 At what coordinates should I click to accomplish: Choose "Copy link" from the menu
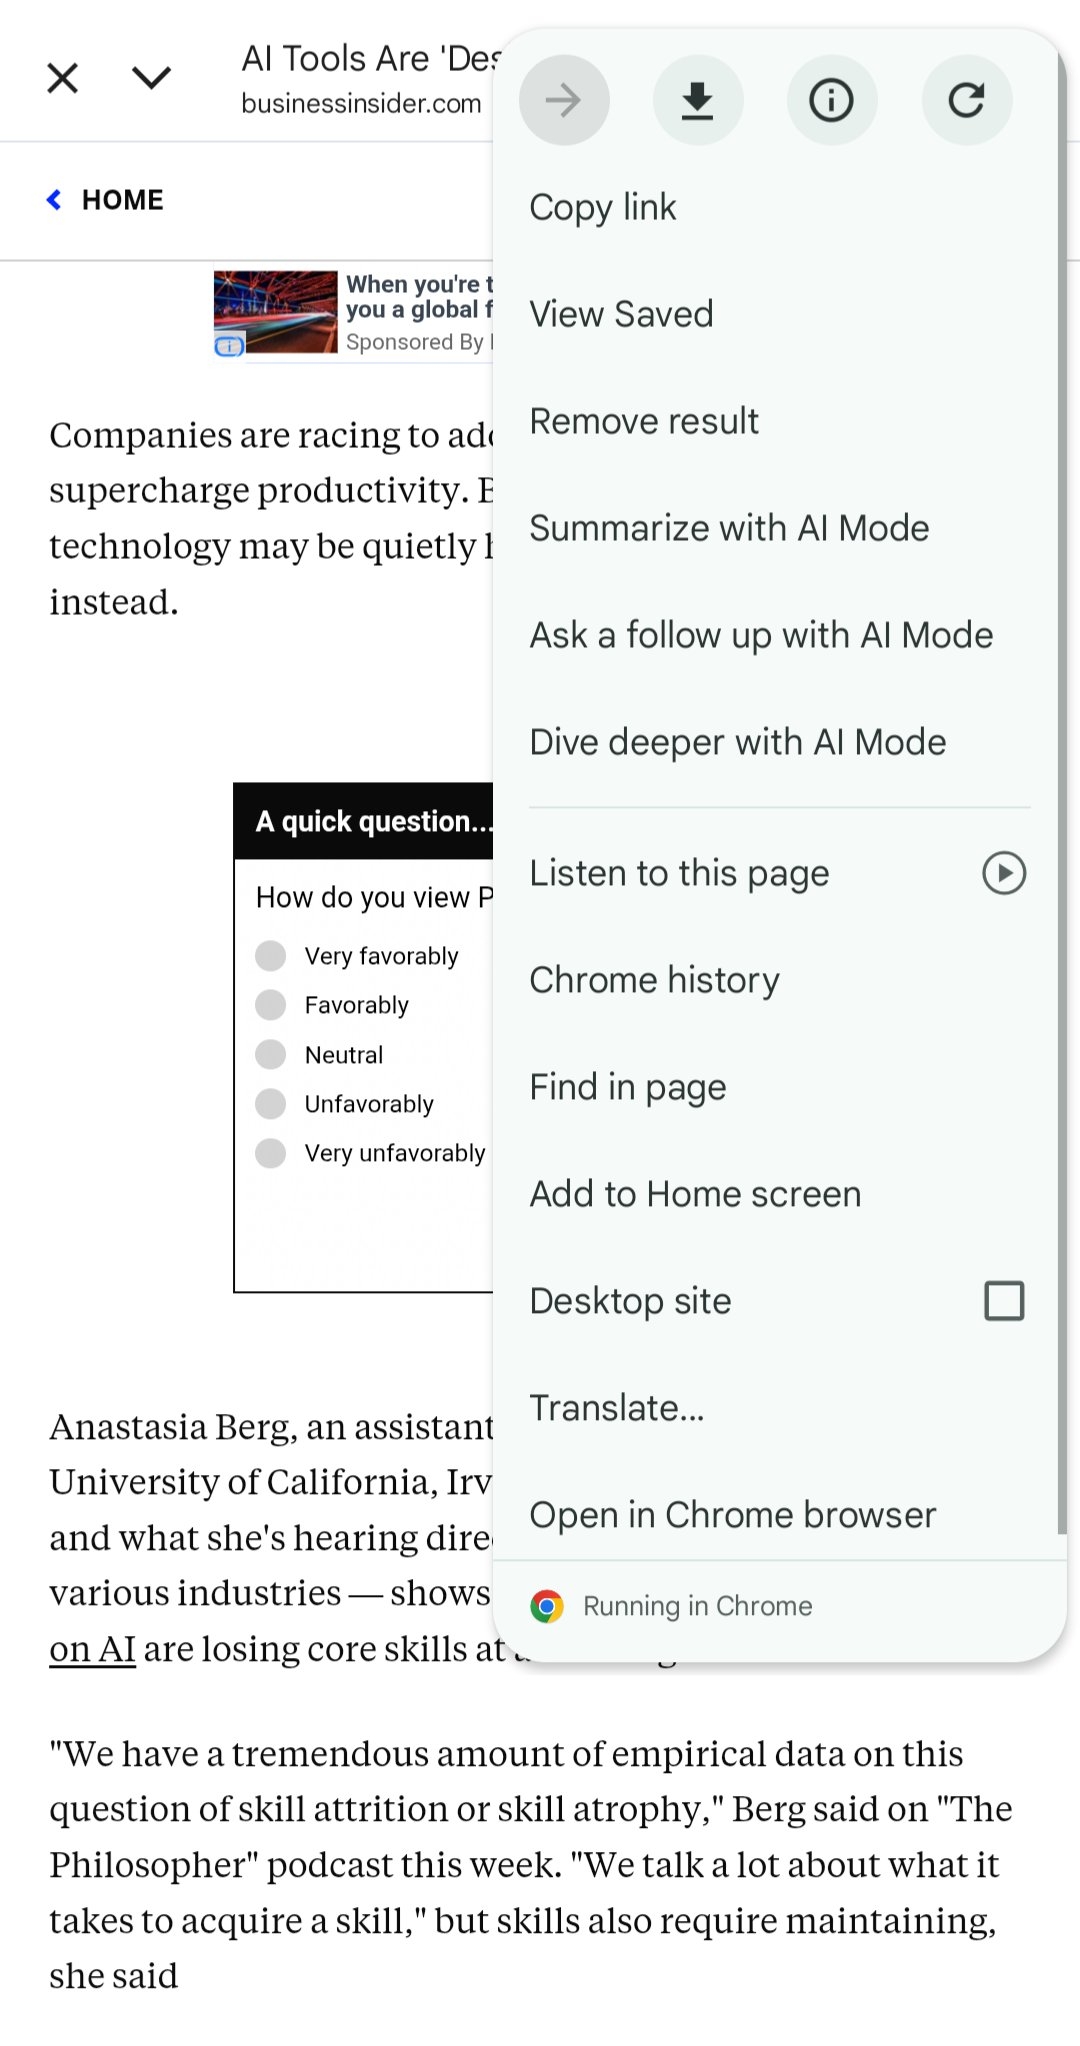point(603,207)
